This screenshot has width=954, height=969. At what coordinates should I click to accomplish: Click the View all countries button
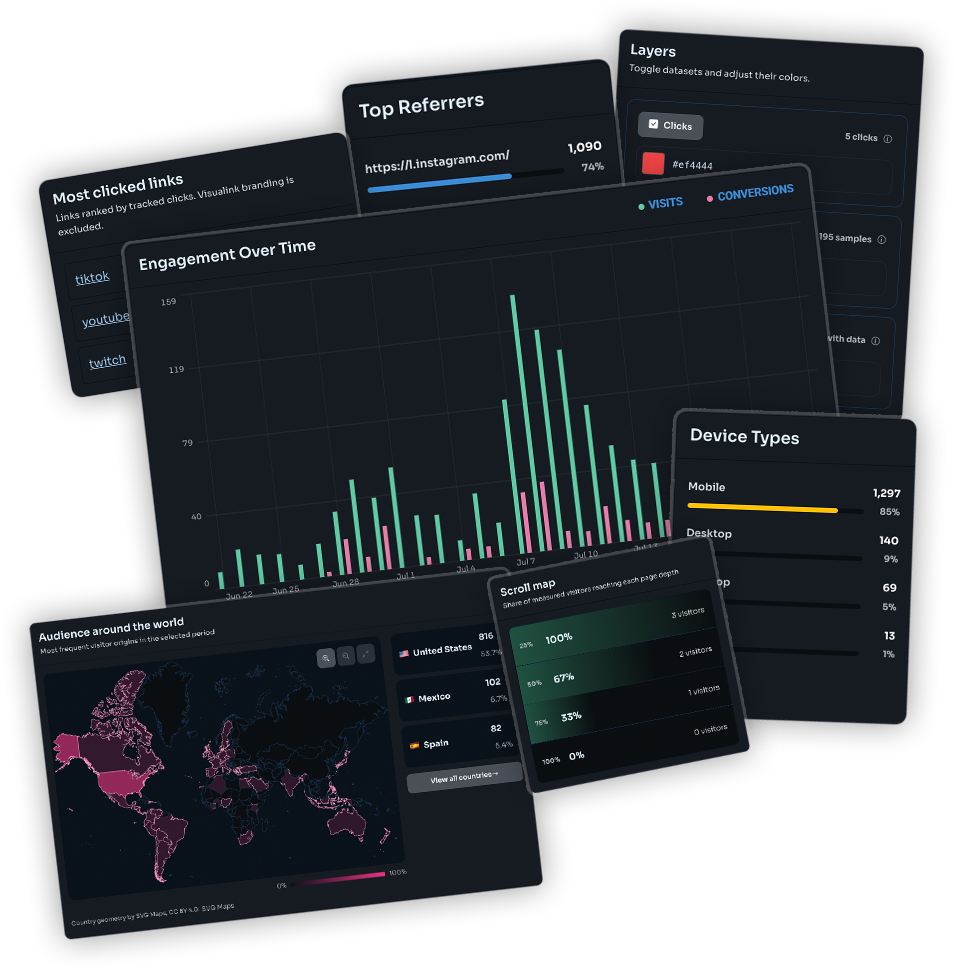pyautogui.click(x=465, y=778)
